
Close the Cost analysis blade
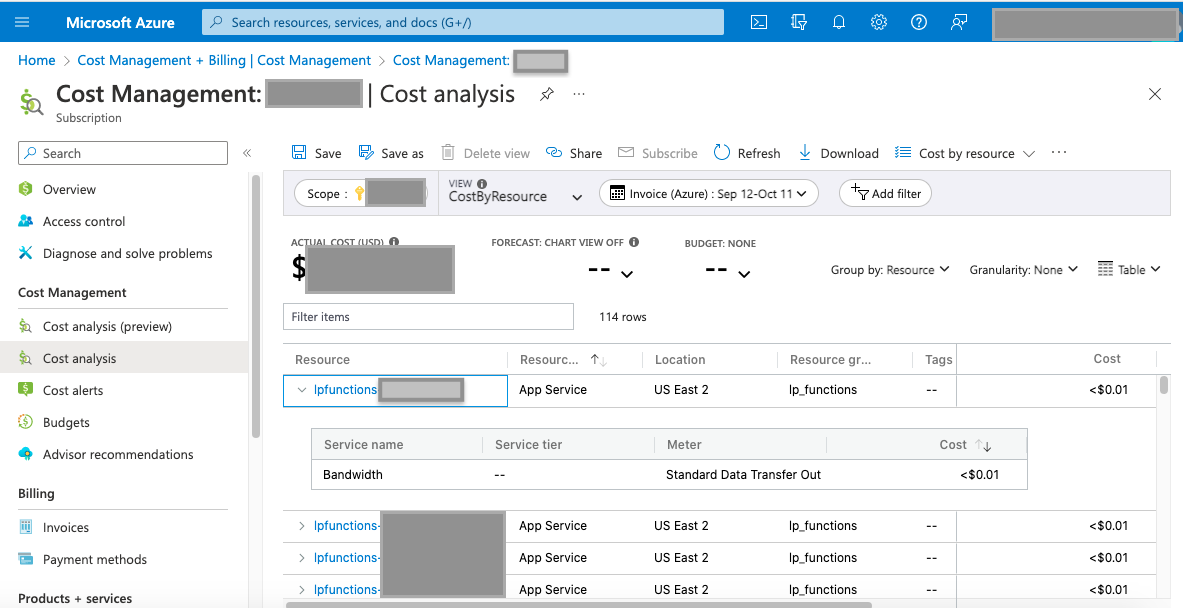click(x=1154, y=94)
